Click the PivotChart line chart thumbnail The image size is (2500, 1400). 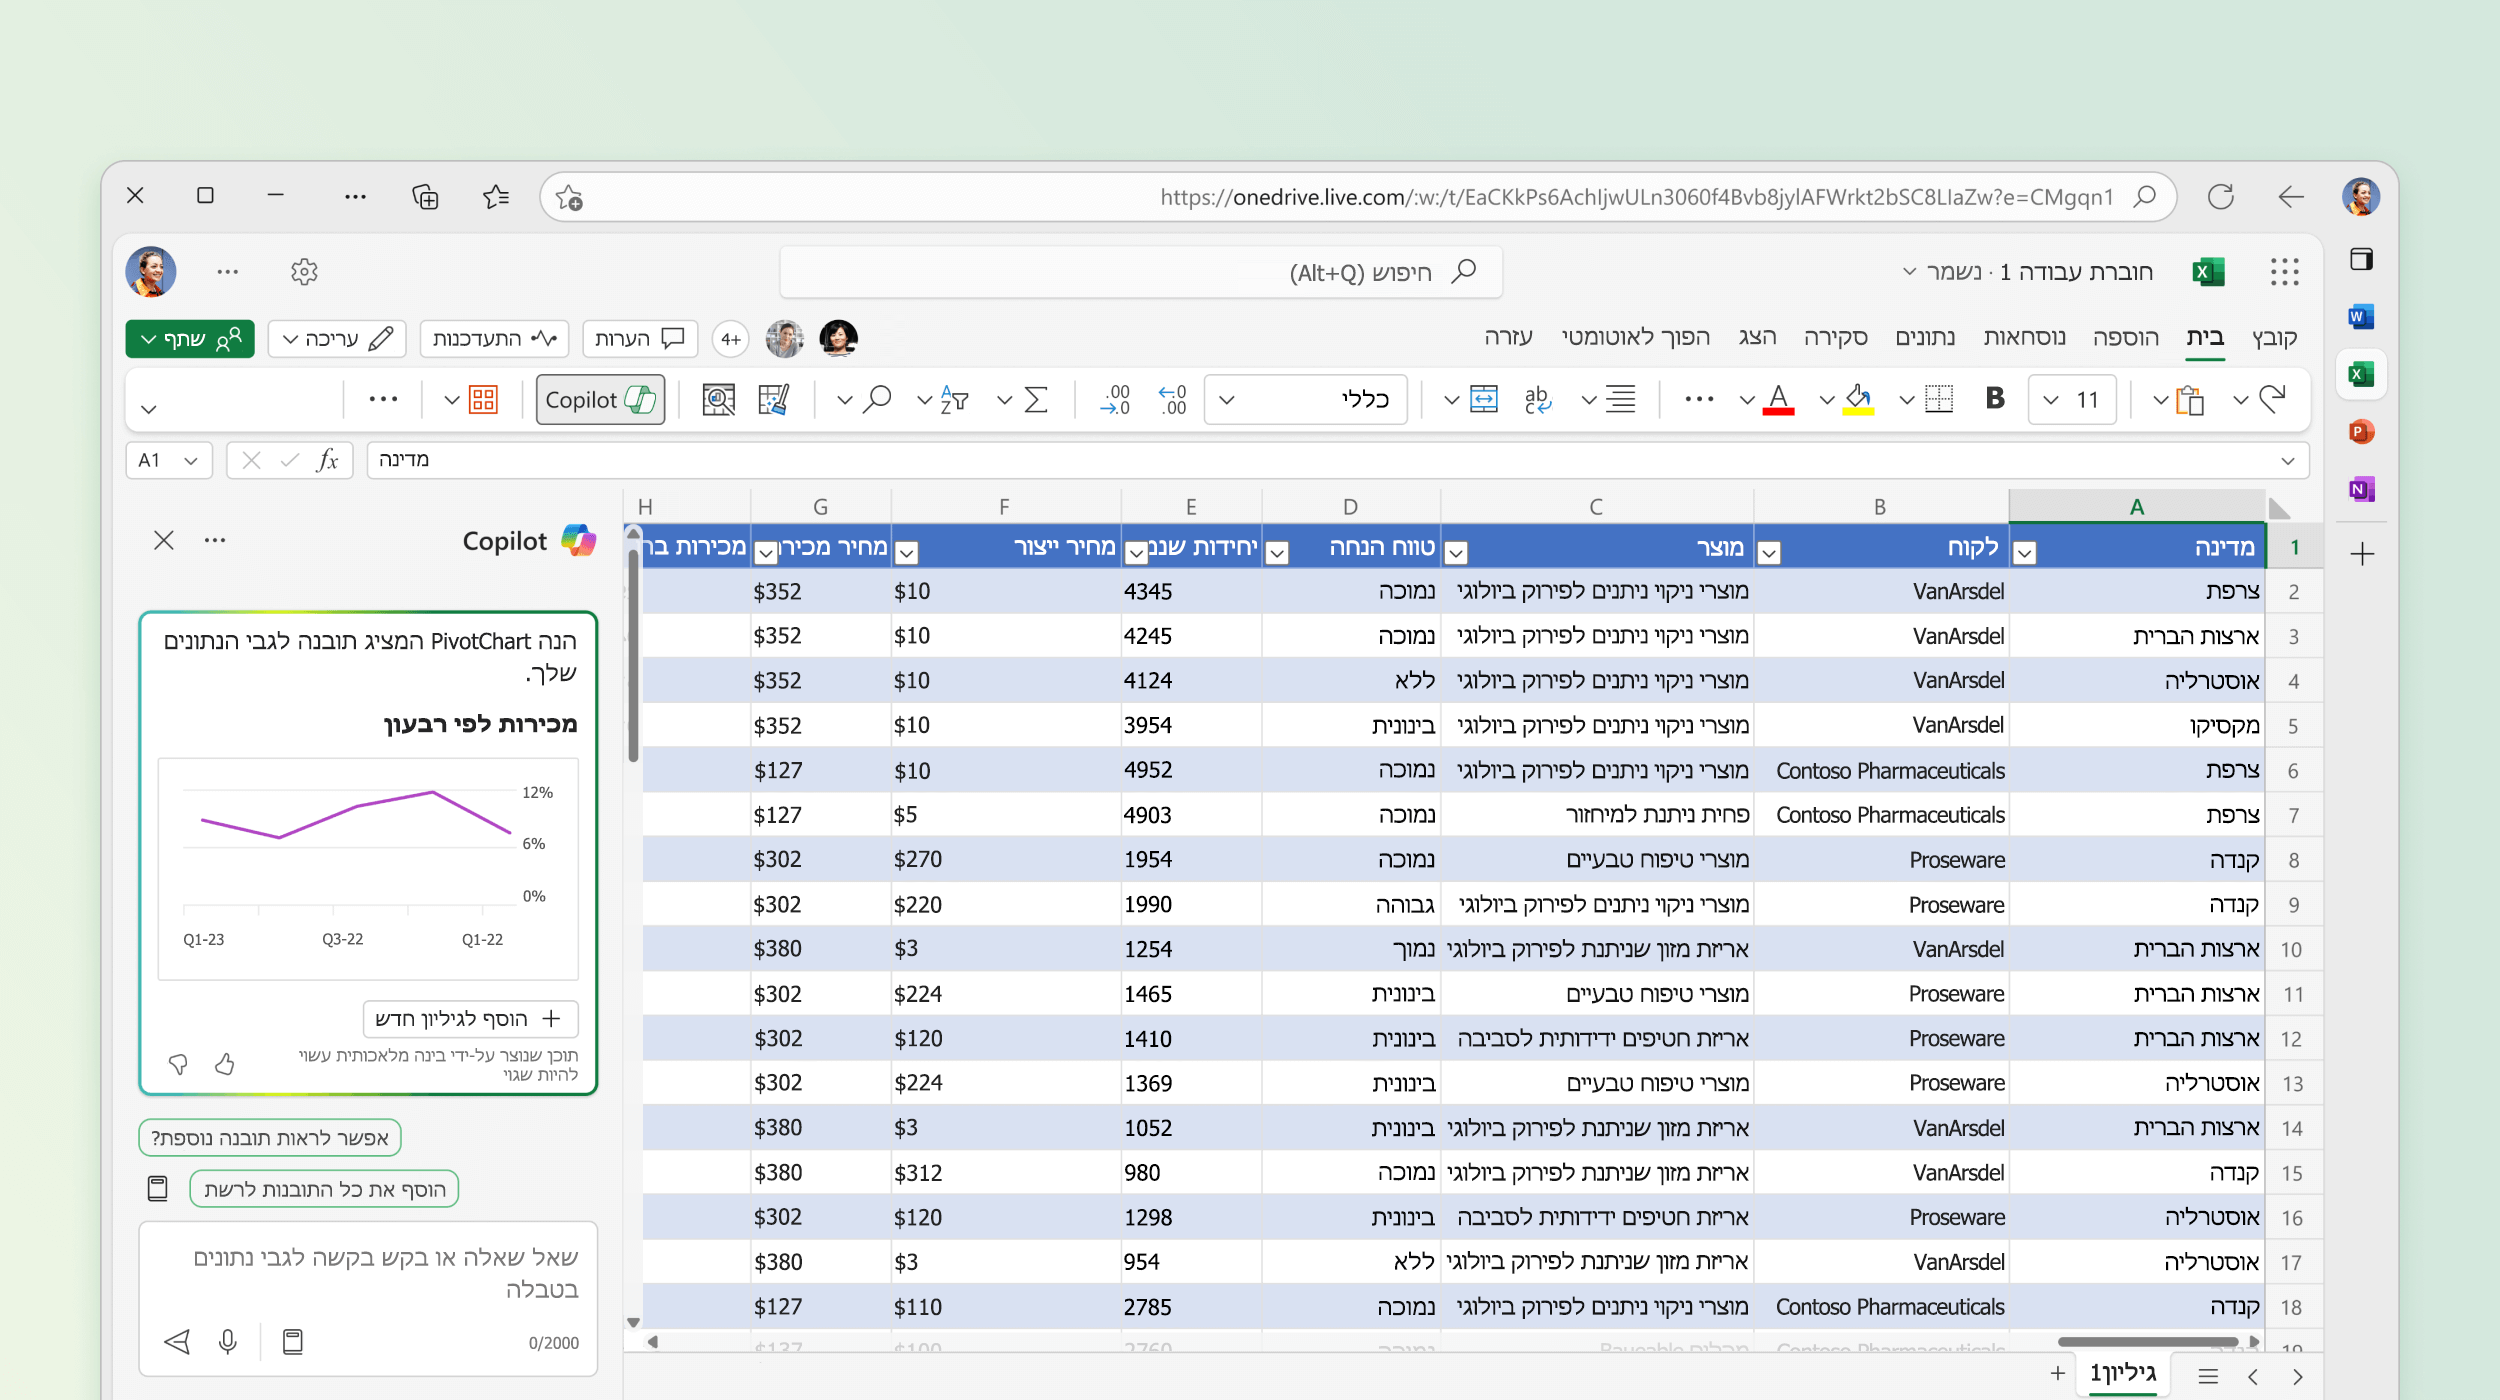click(368, 868)
